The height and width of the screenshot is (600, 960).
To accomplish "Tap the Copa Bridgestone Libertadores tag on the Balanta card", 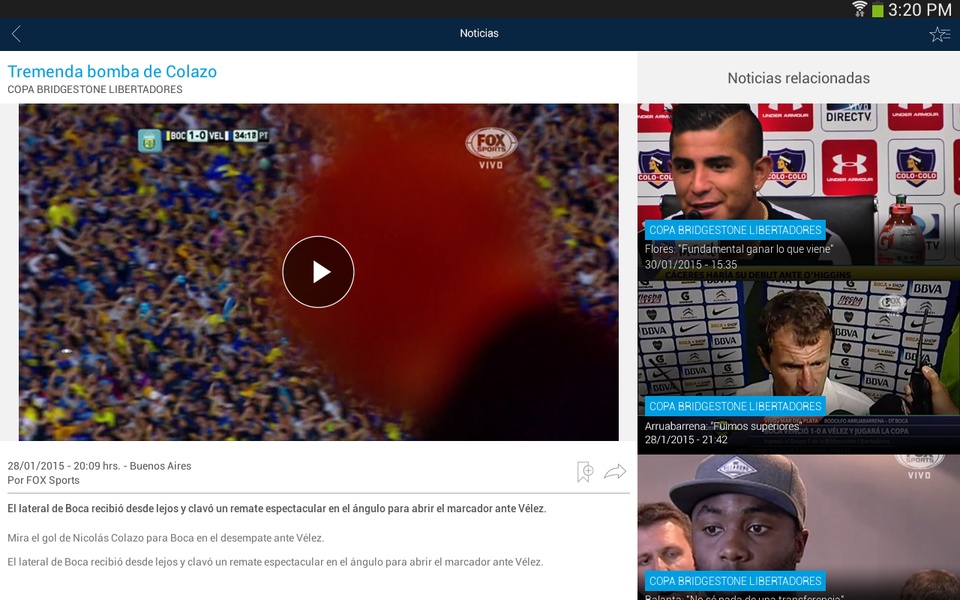I will [735, 581].
